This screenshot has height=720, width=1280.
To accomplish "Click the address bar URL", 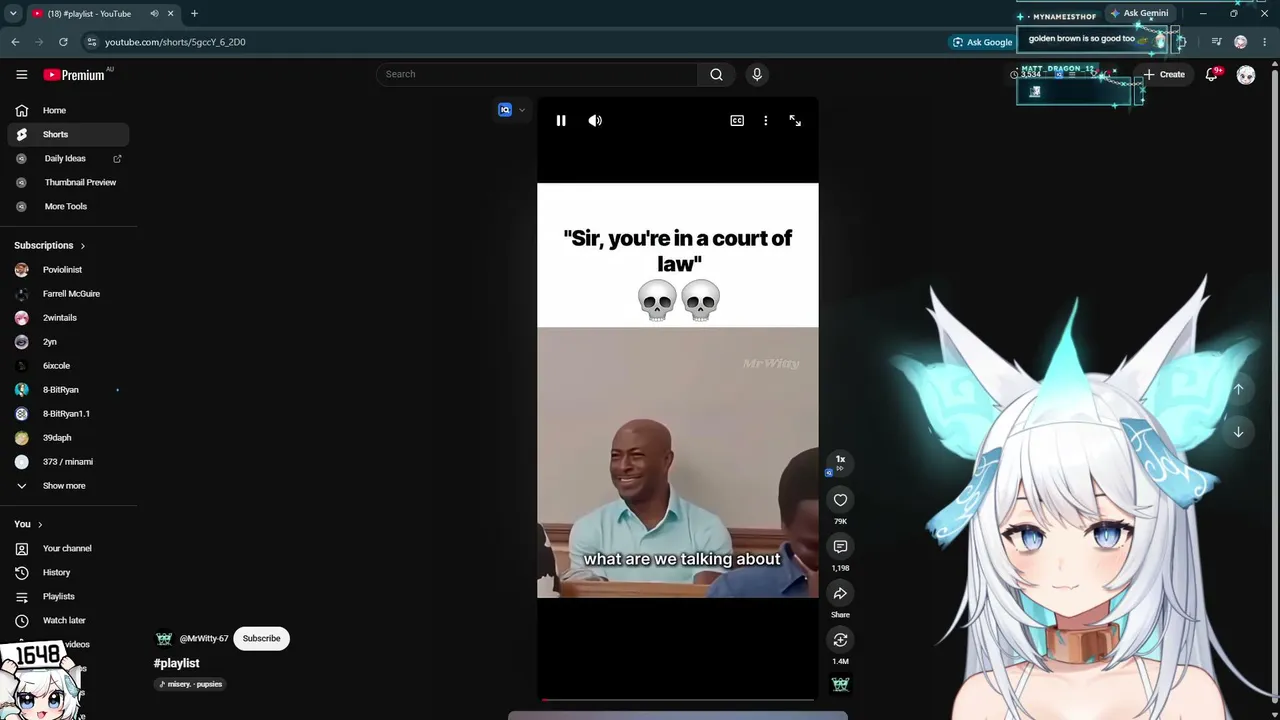I will [x=175, y=42].
